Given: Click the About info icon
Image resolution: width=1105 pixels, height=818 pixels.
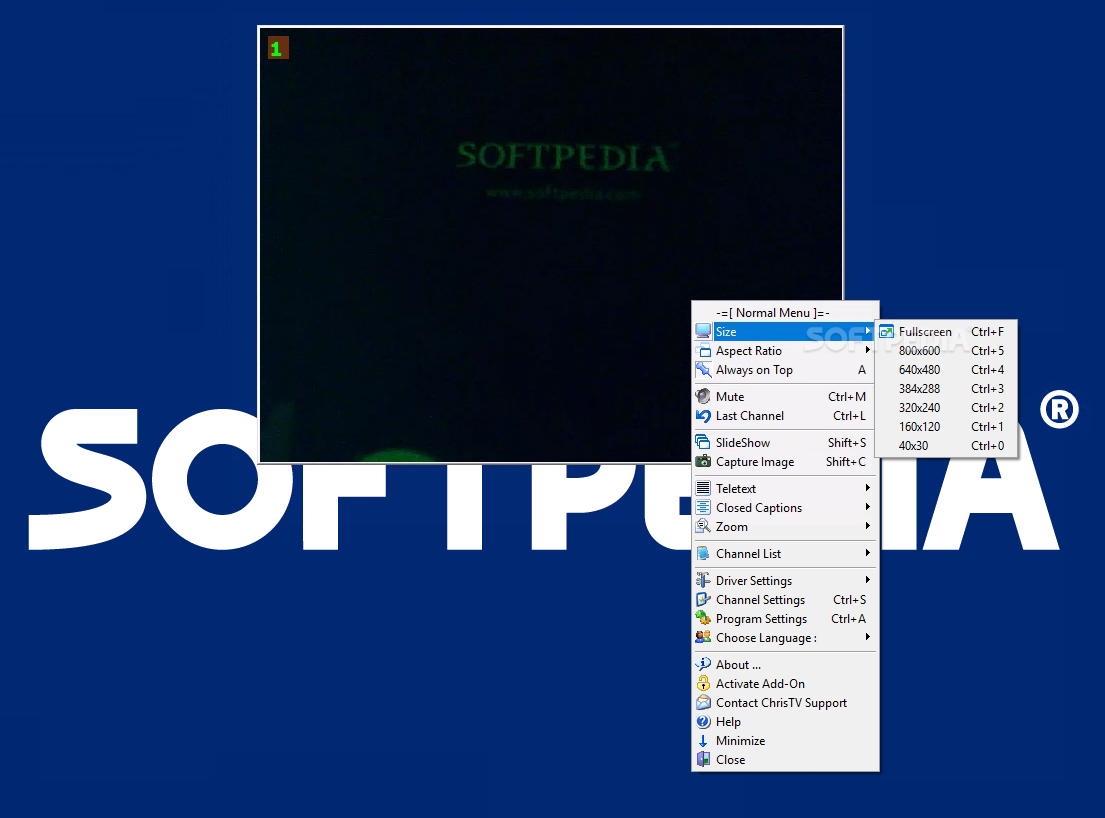Looking at the screenshot, I should 703,664.
